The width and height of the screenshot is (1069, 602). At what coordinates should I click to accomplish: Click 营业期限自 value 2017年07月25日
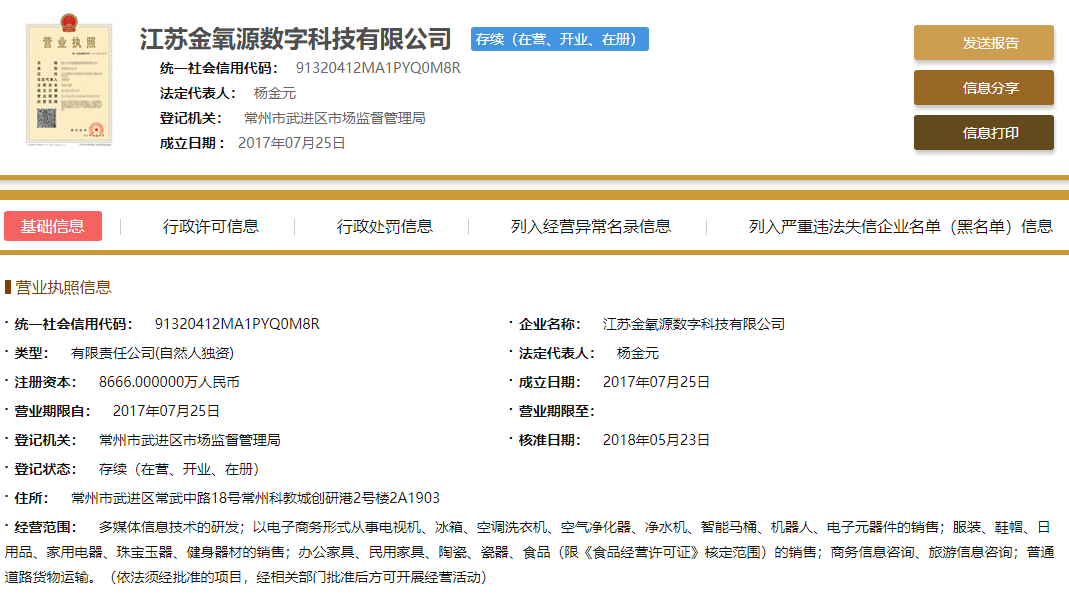pos(166,411)
